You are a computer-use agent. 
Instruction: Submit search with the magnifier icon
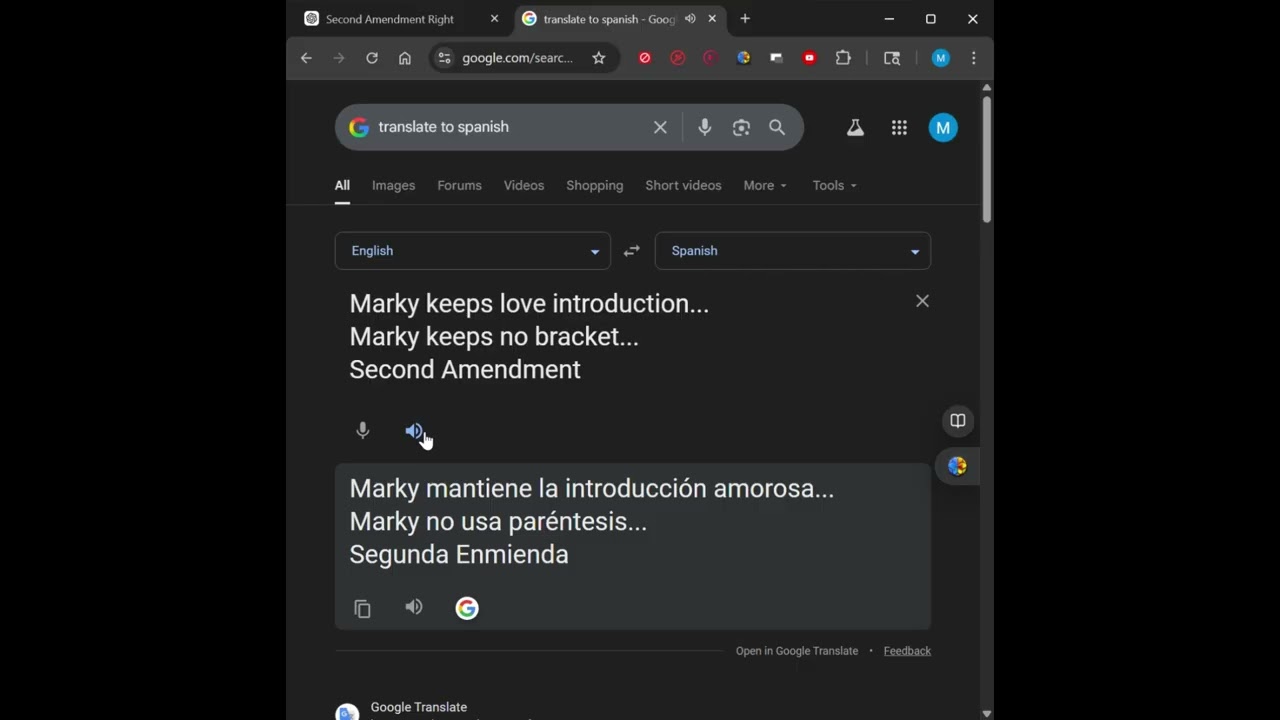pos(777,127)
